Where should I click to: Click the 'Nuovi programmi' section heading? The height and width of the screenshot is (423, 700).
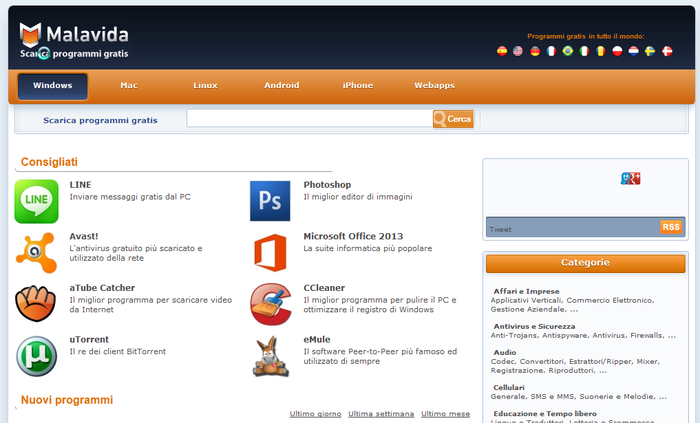(67, 400)
